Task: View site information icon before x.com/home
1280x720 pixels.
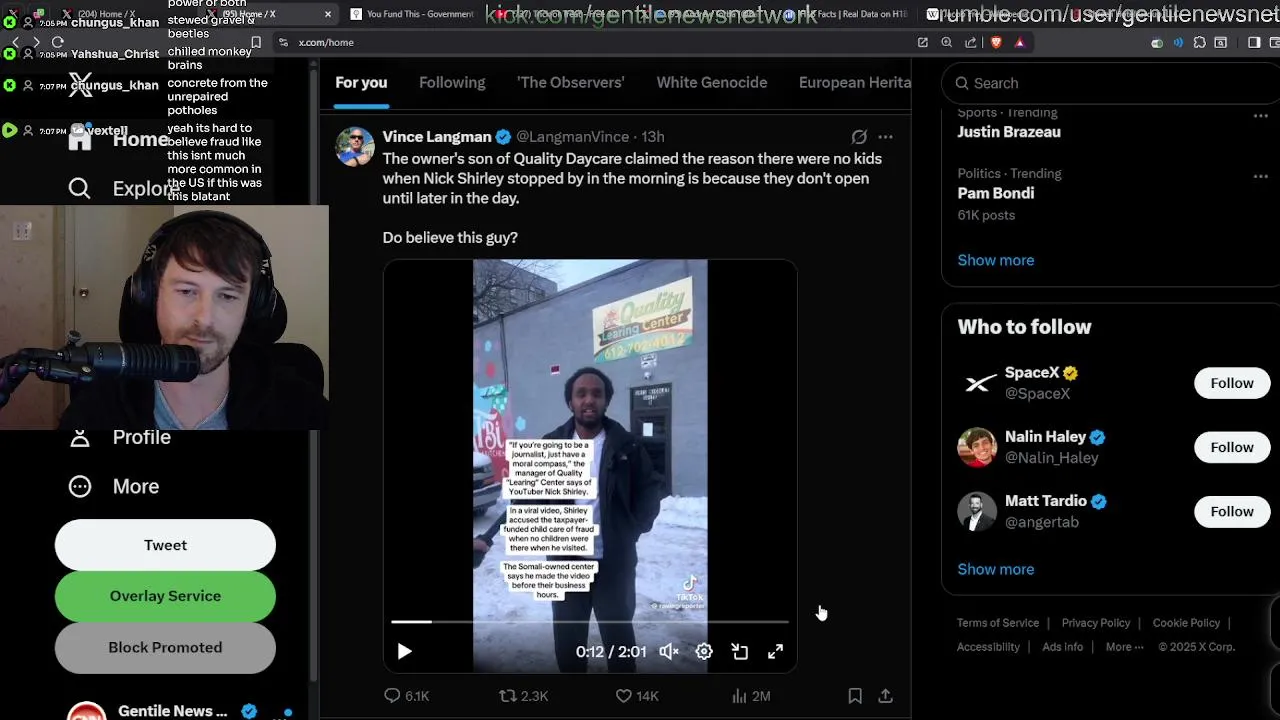Action: (284, 42)
